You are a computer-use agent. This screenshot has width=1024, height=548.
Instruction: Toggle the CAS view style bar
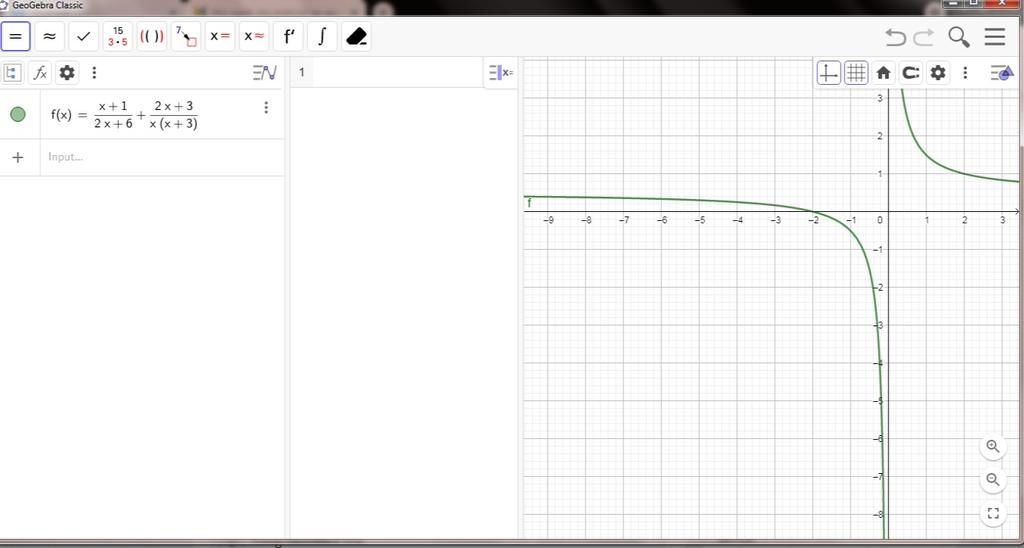click(502, 73)
